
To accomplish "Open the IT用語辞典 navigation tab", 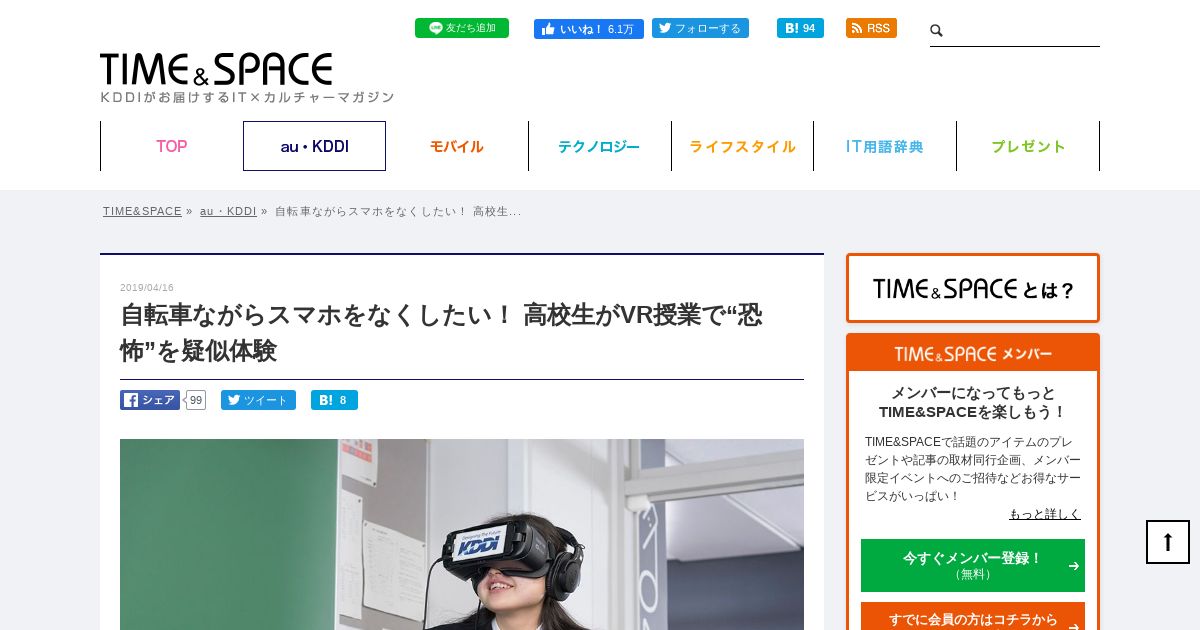I will coord(885,146).
